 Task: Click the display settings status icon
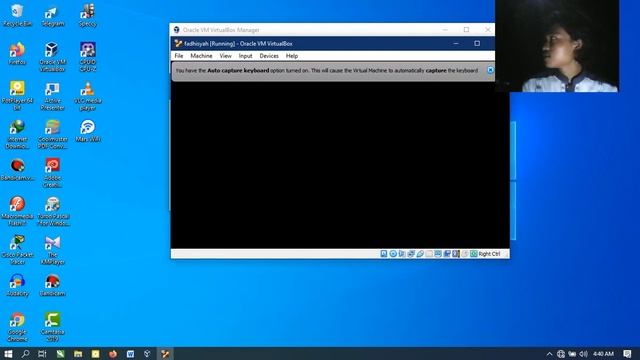pyautogui.click(x=438, y=254)
